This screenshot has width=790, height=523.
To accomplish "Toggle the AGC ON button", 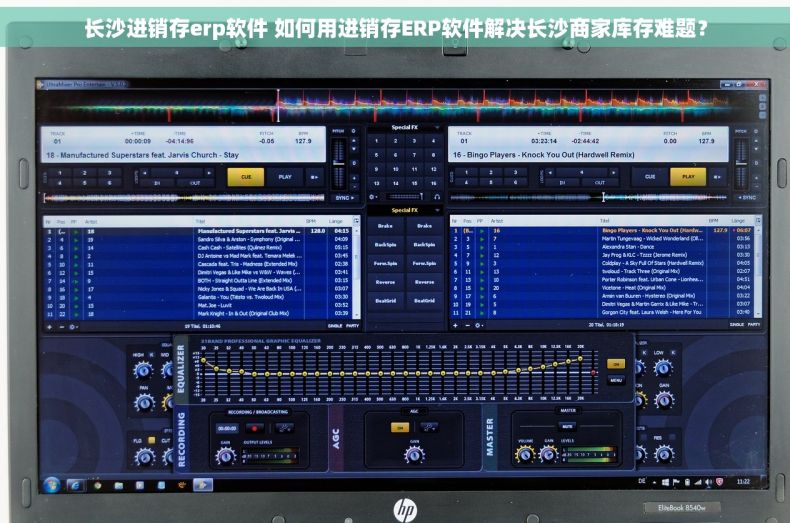I will [x=400, y=428].
